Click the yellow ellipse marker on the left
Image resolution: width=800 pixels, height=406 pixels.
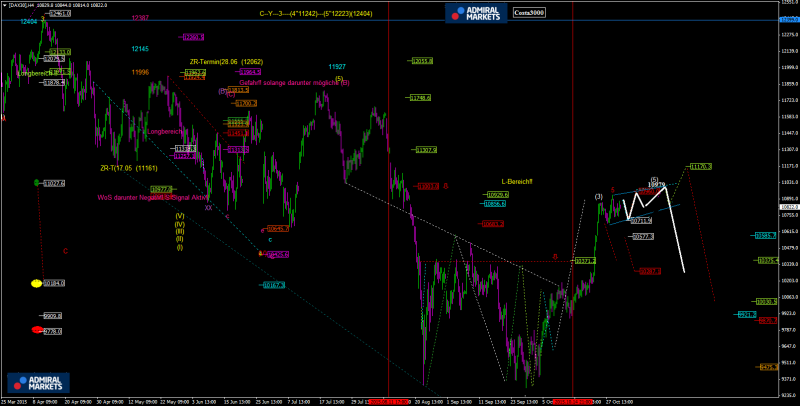[x=37, y=283]
